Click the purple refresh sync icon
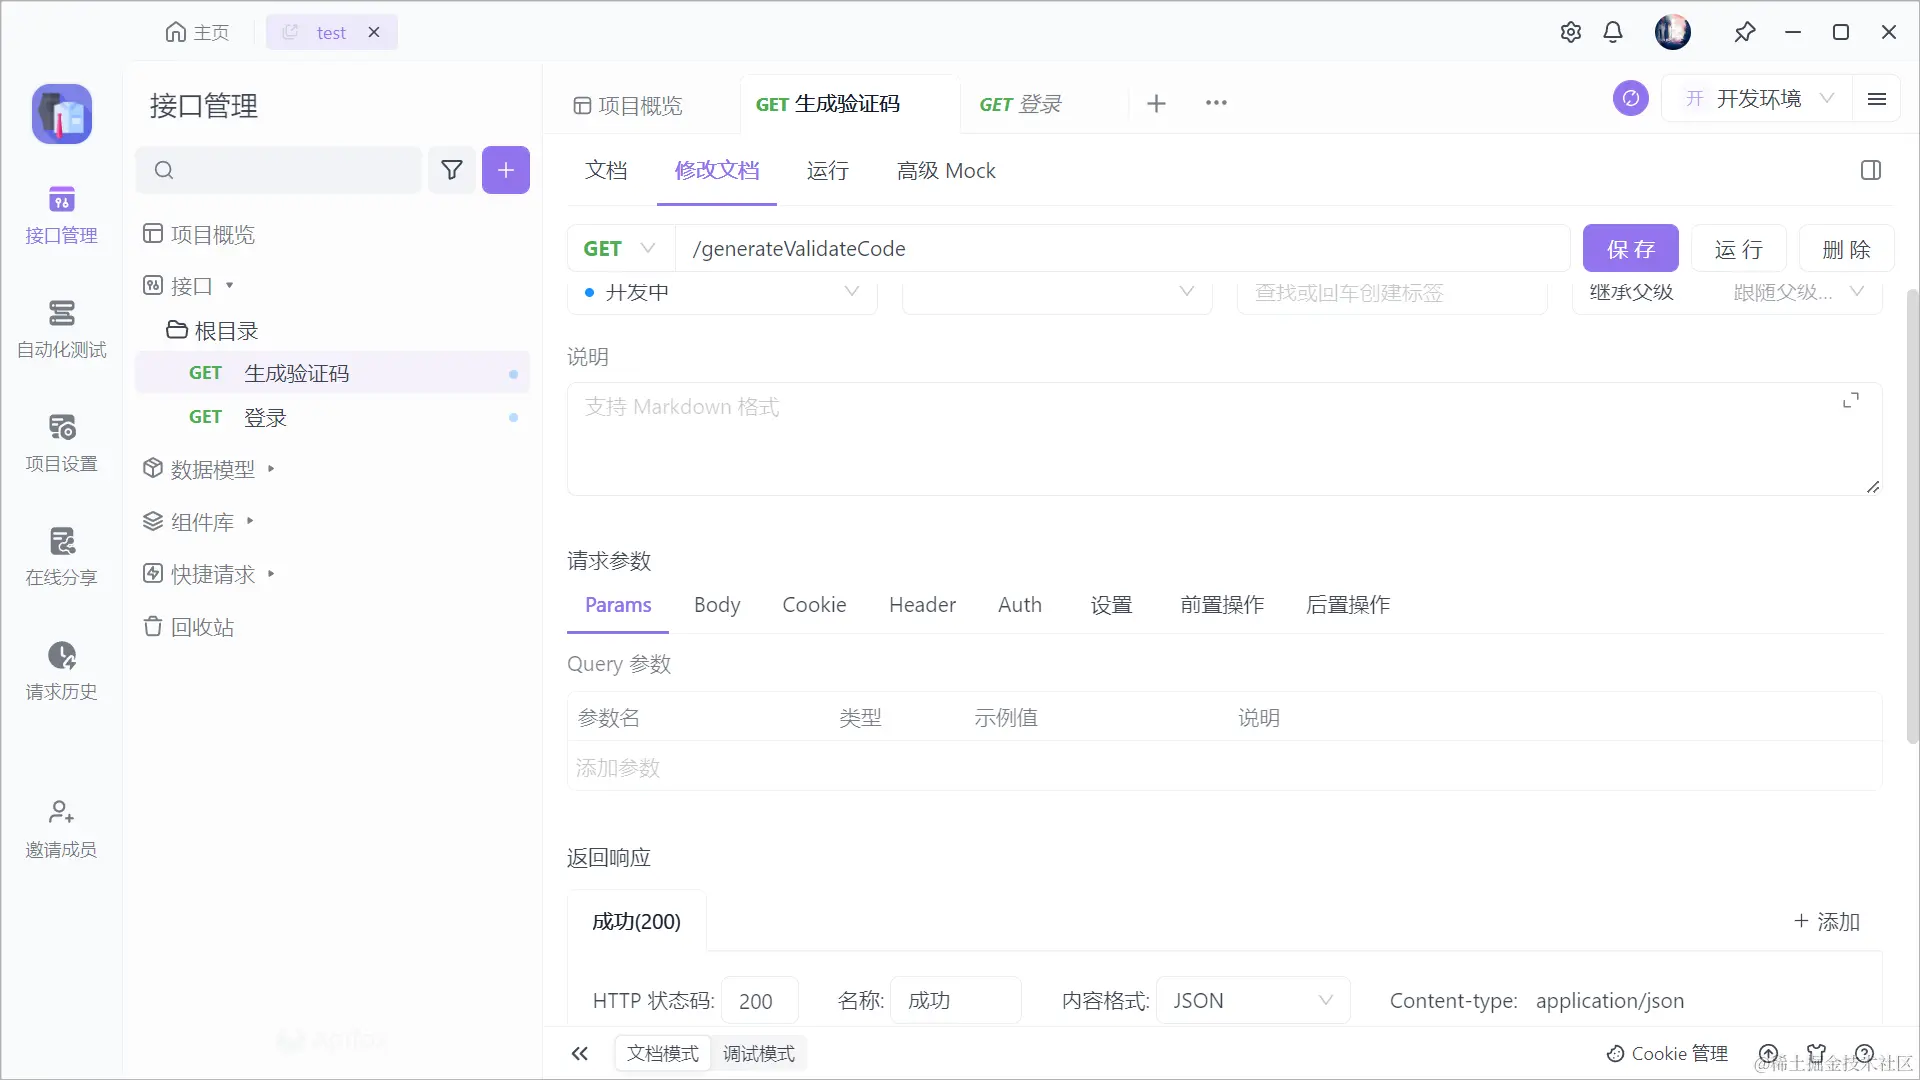Screen dimensions: 1920x1080 tap(1630, 98)
